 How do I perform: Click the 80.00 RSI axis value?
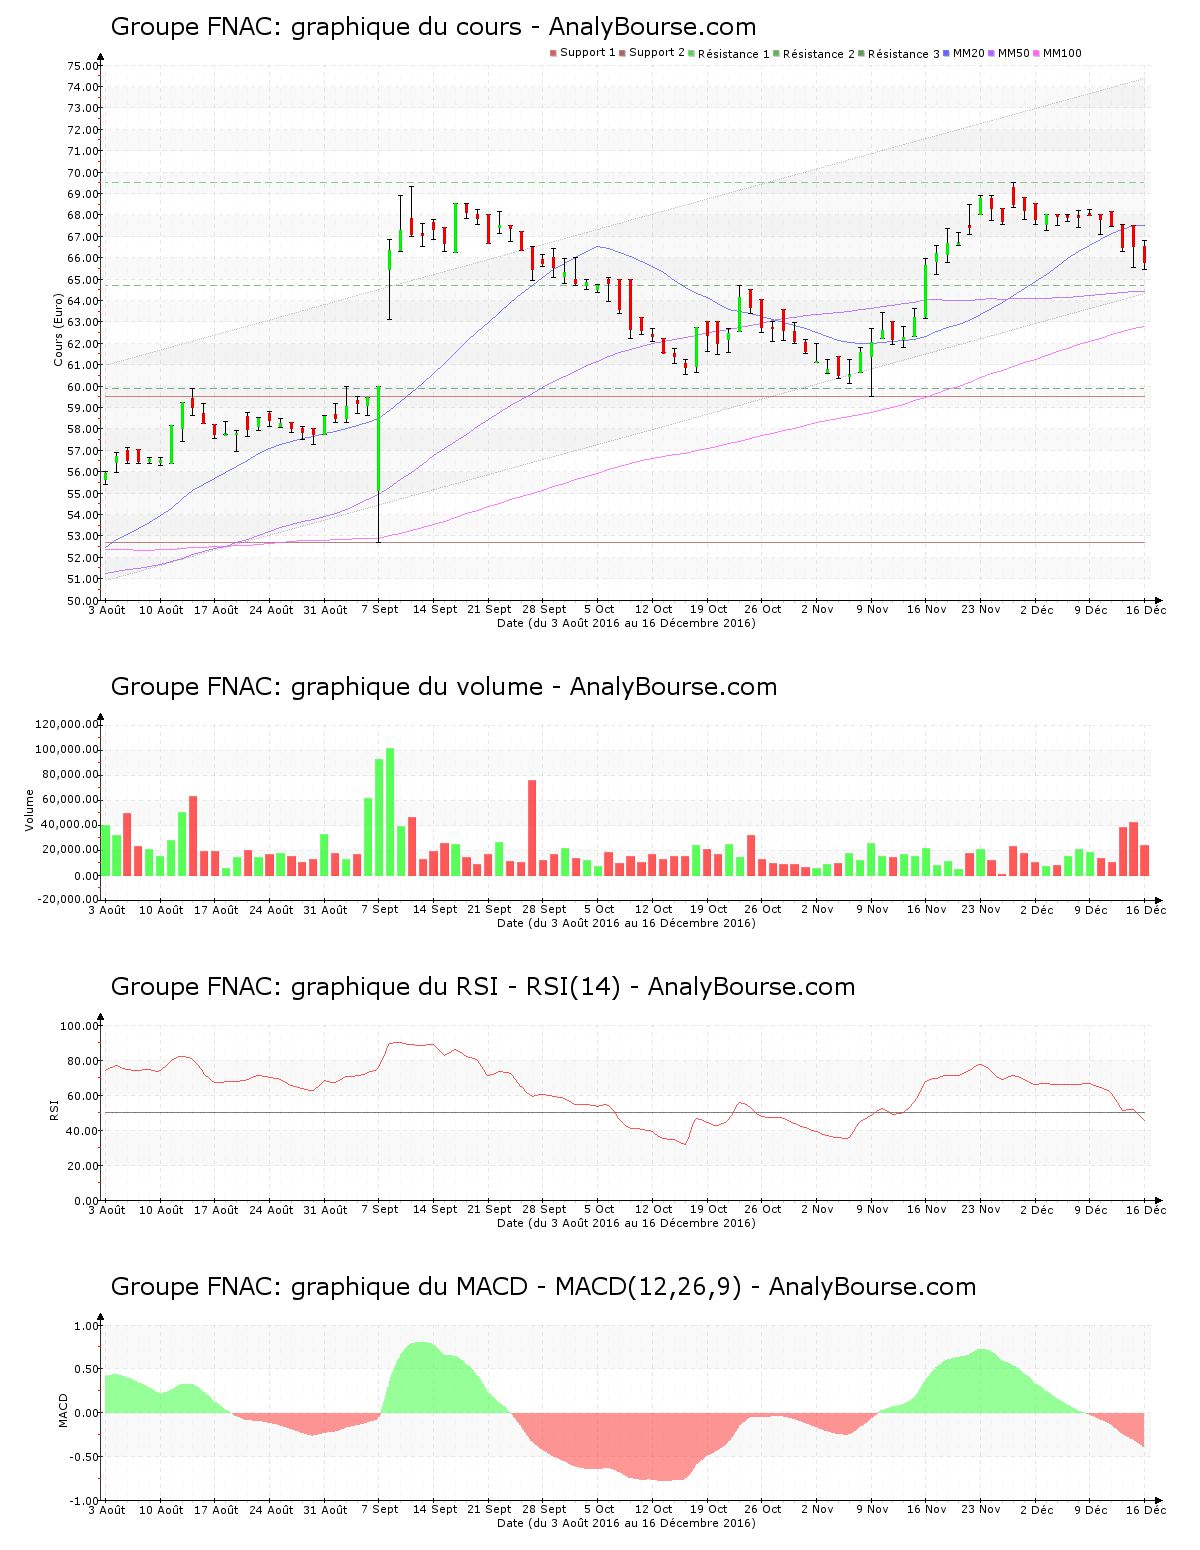pos(83,1061)
